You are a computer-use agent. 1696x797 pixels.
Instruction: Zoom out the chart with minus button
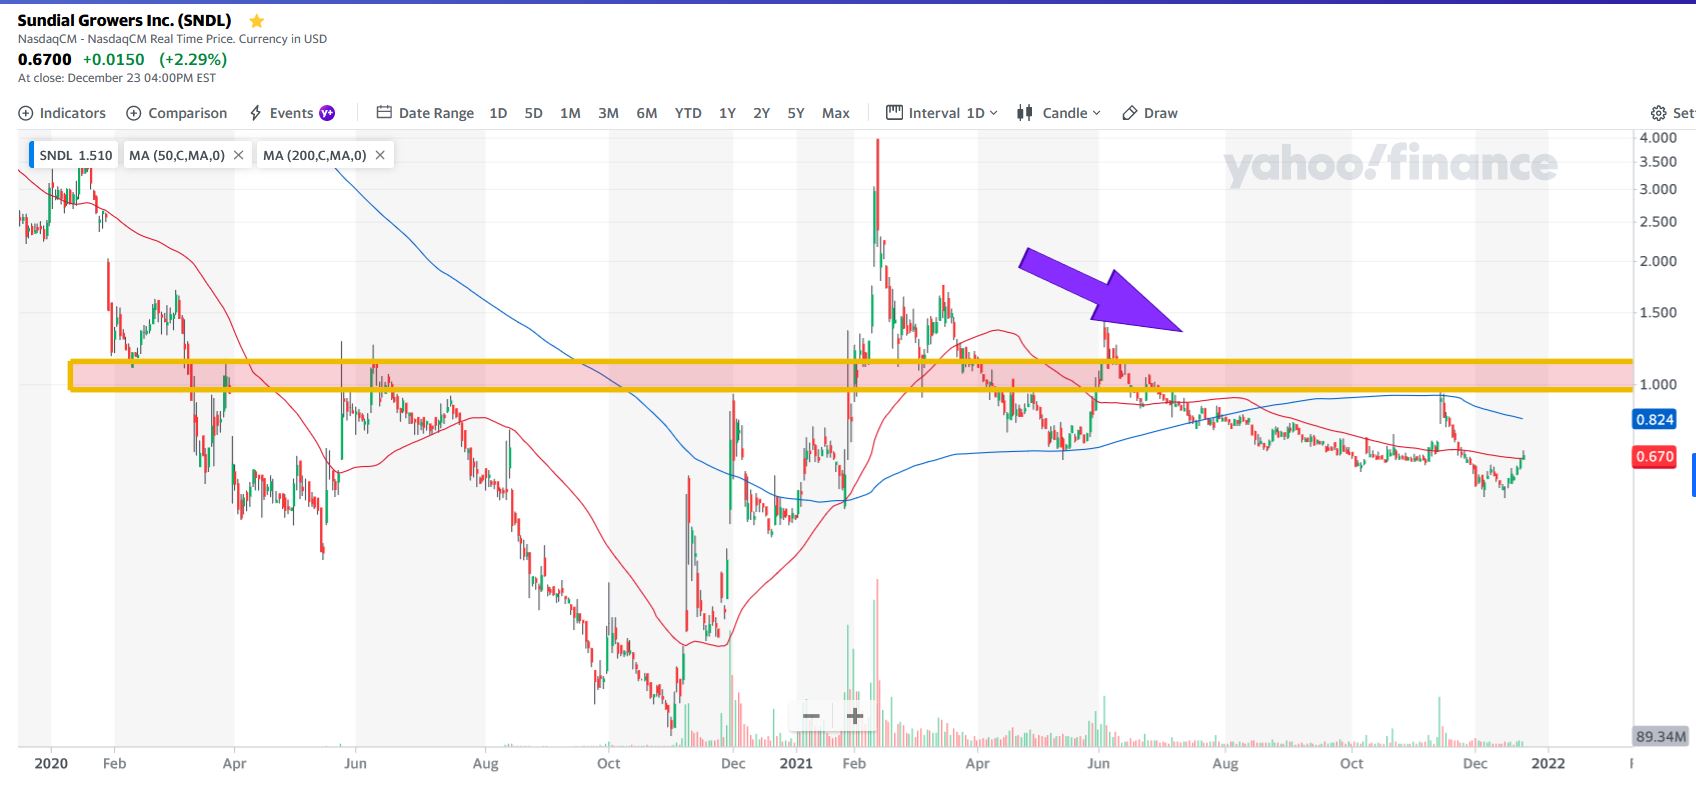811,716
